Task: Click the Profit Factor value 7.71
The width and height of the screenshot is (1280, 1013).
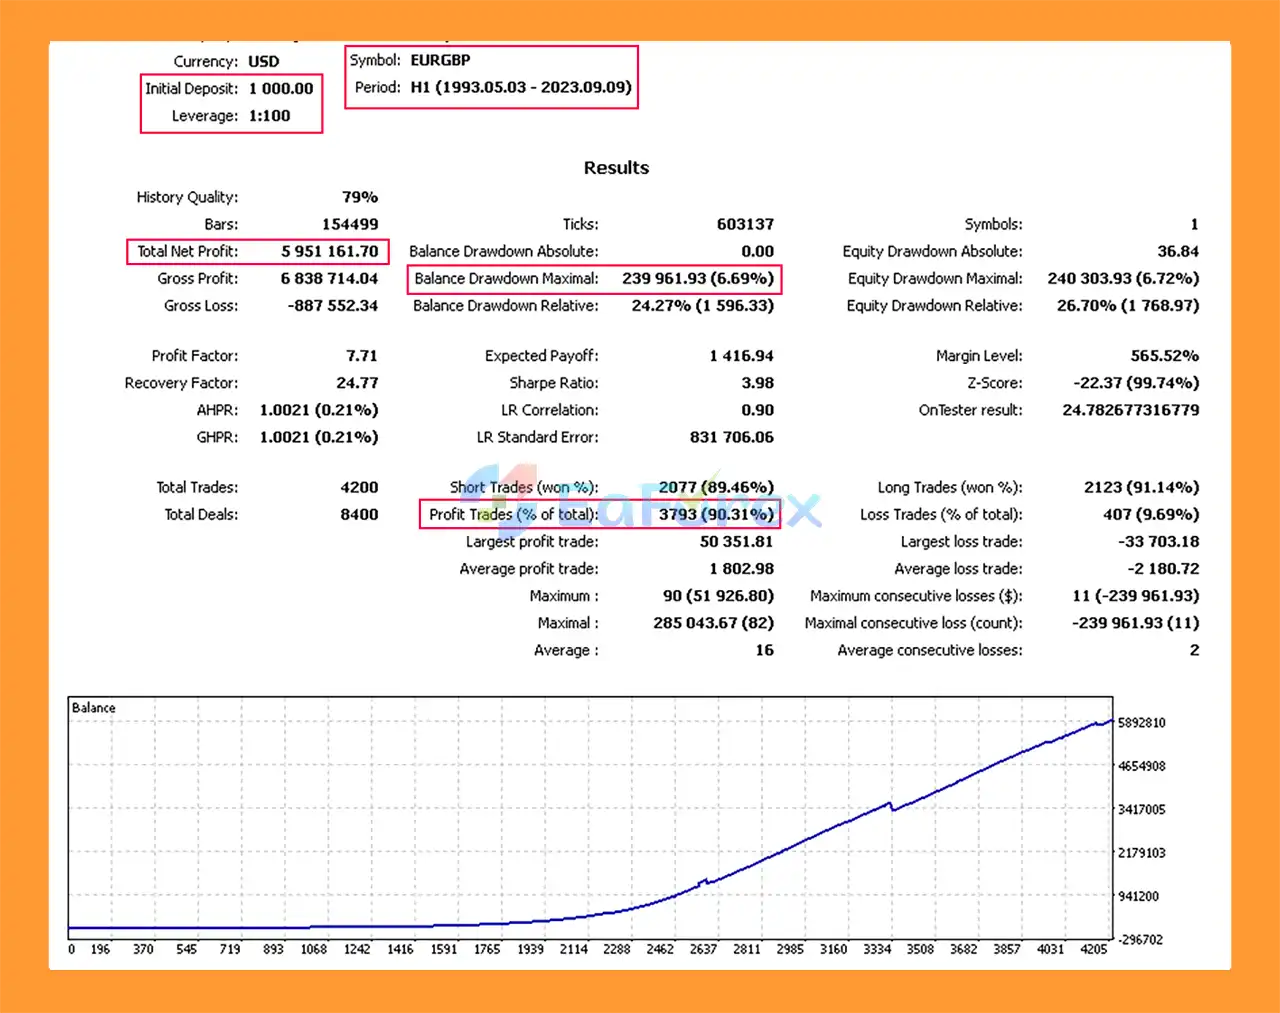Action: [361, 356]
